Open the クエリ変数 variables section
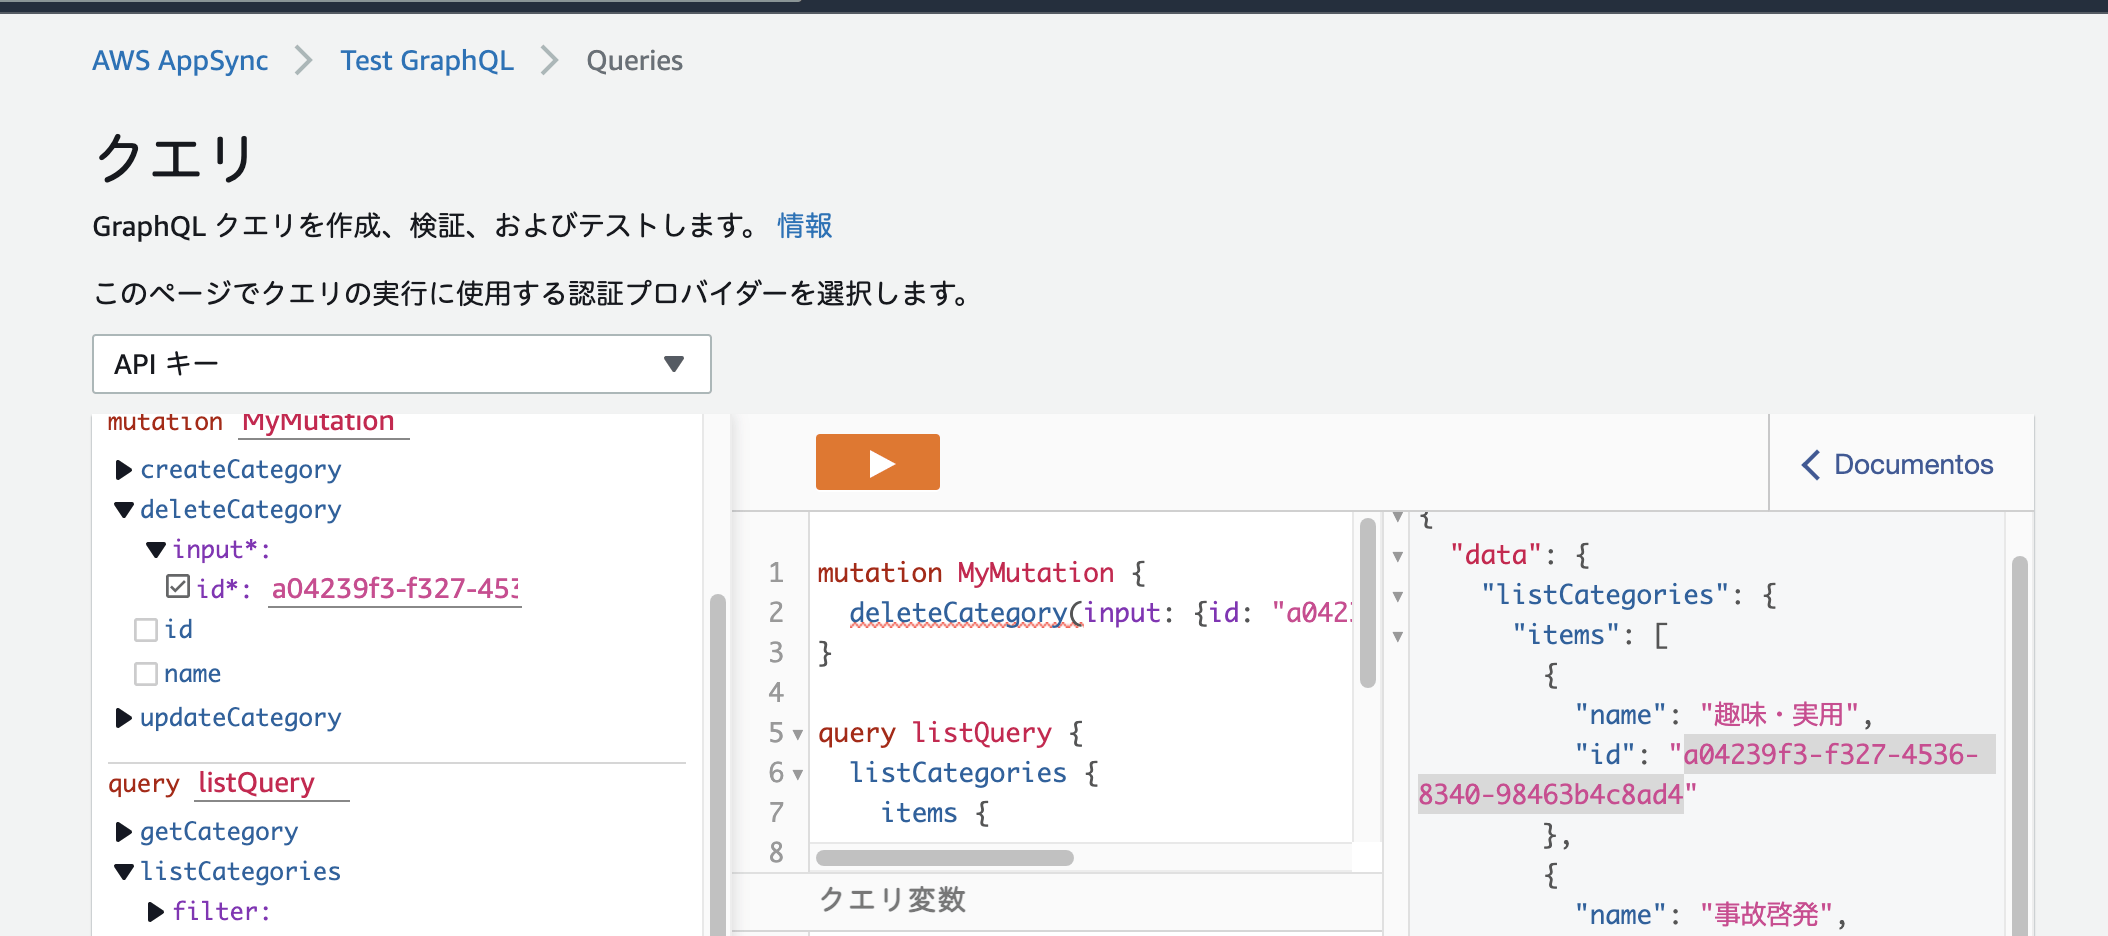This screenshot has height=936, width=2108. tap(893, 900)
